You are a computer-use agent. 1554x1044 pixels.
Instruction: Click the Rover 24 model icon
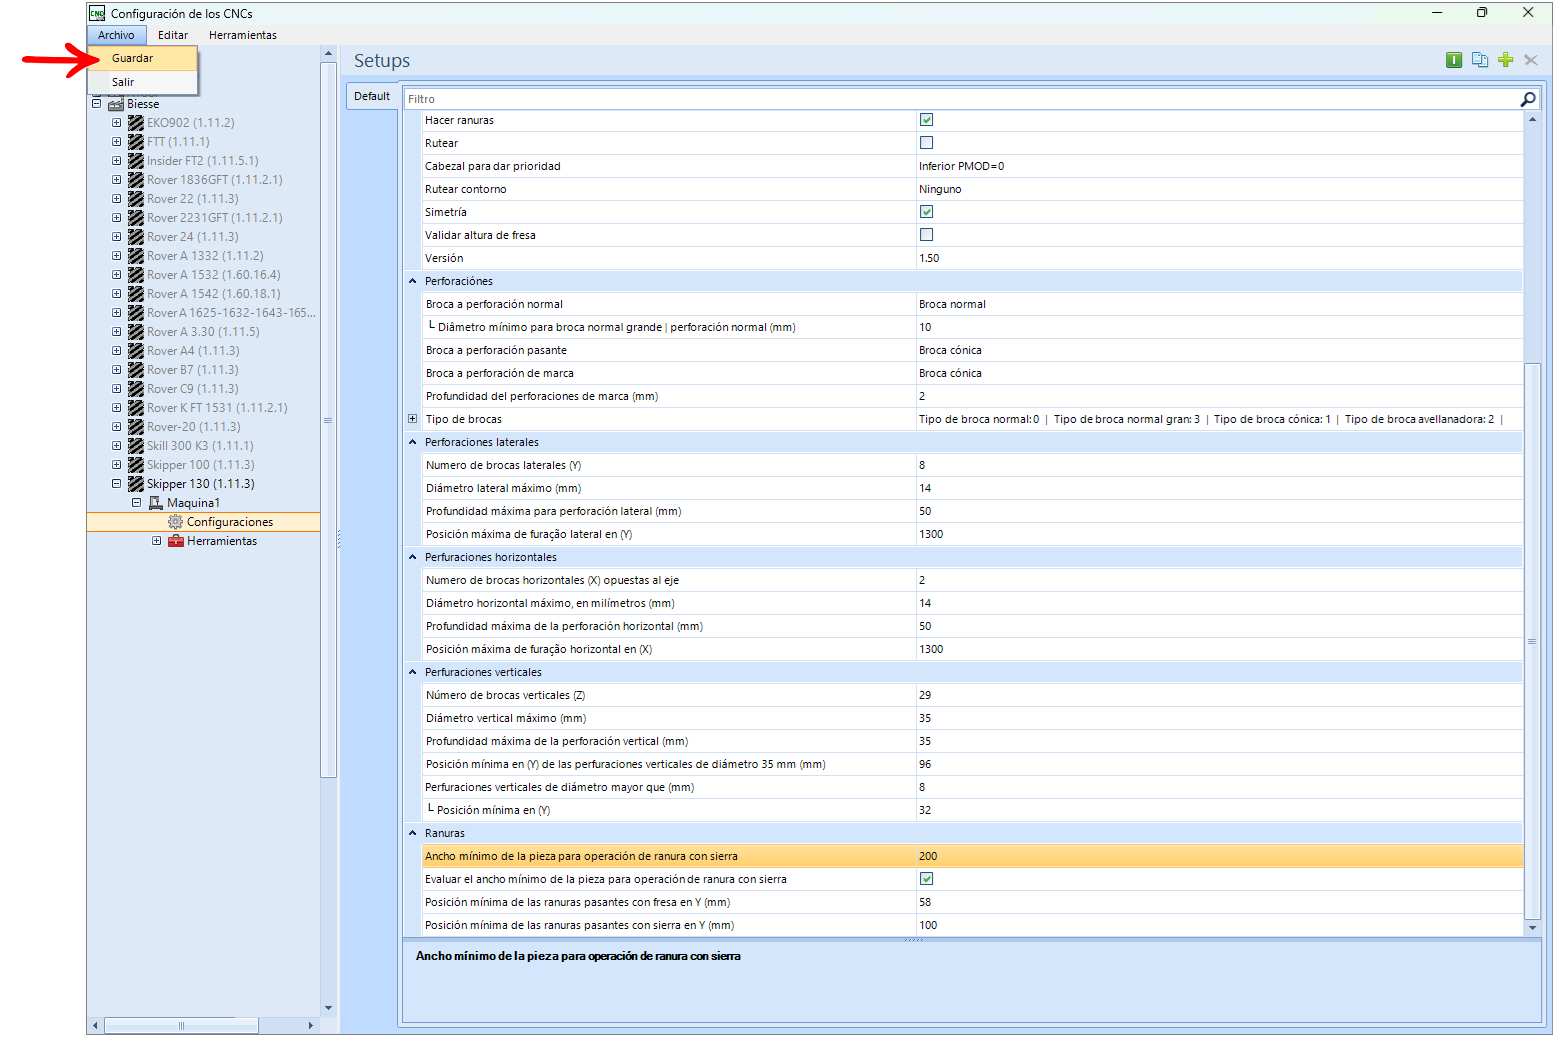[136, 237]
